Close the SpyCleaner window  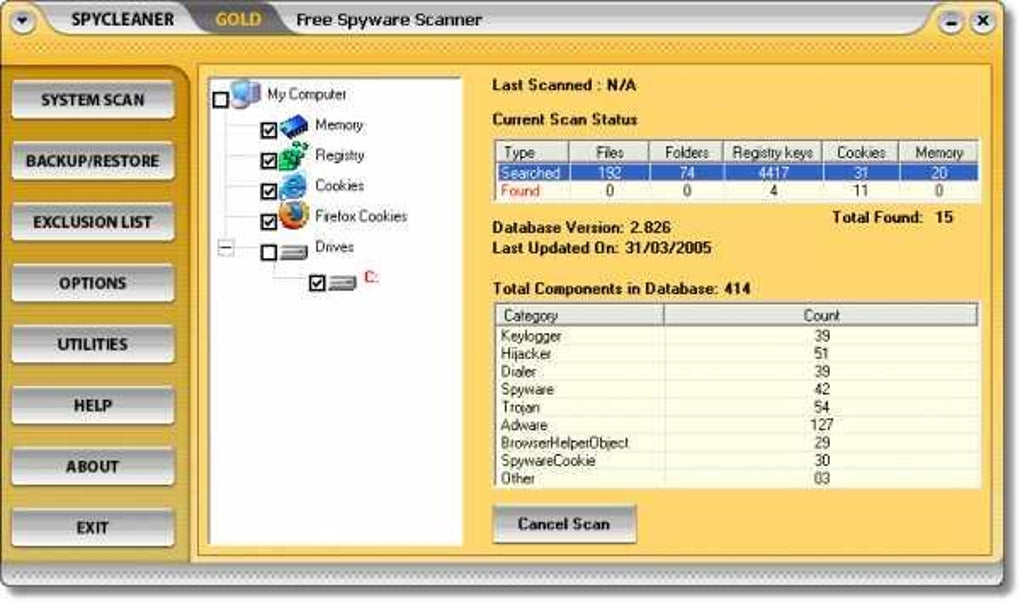coord(983,21)
